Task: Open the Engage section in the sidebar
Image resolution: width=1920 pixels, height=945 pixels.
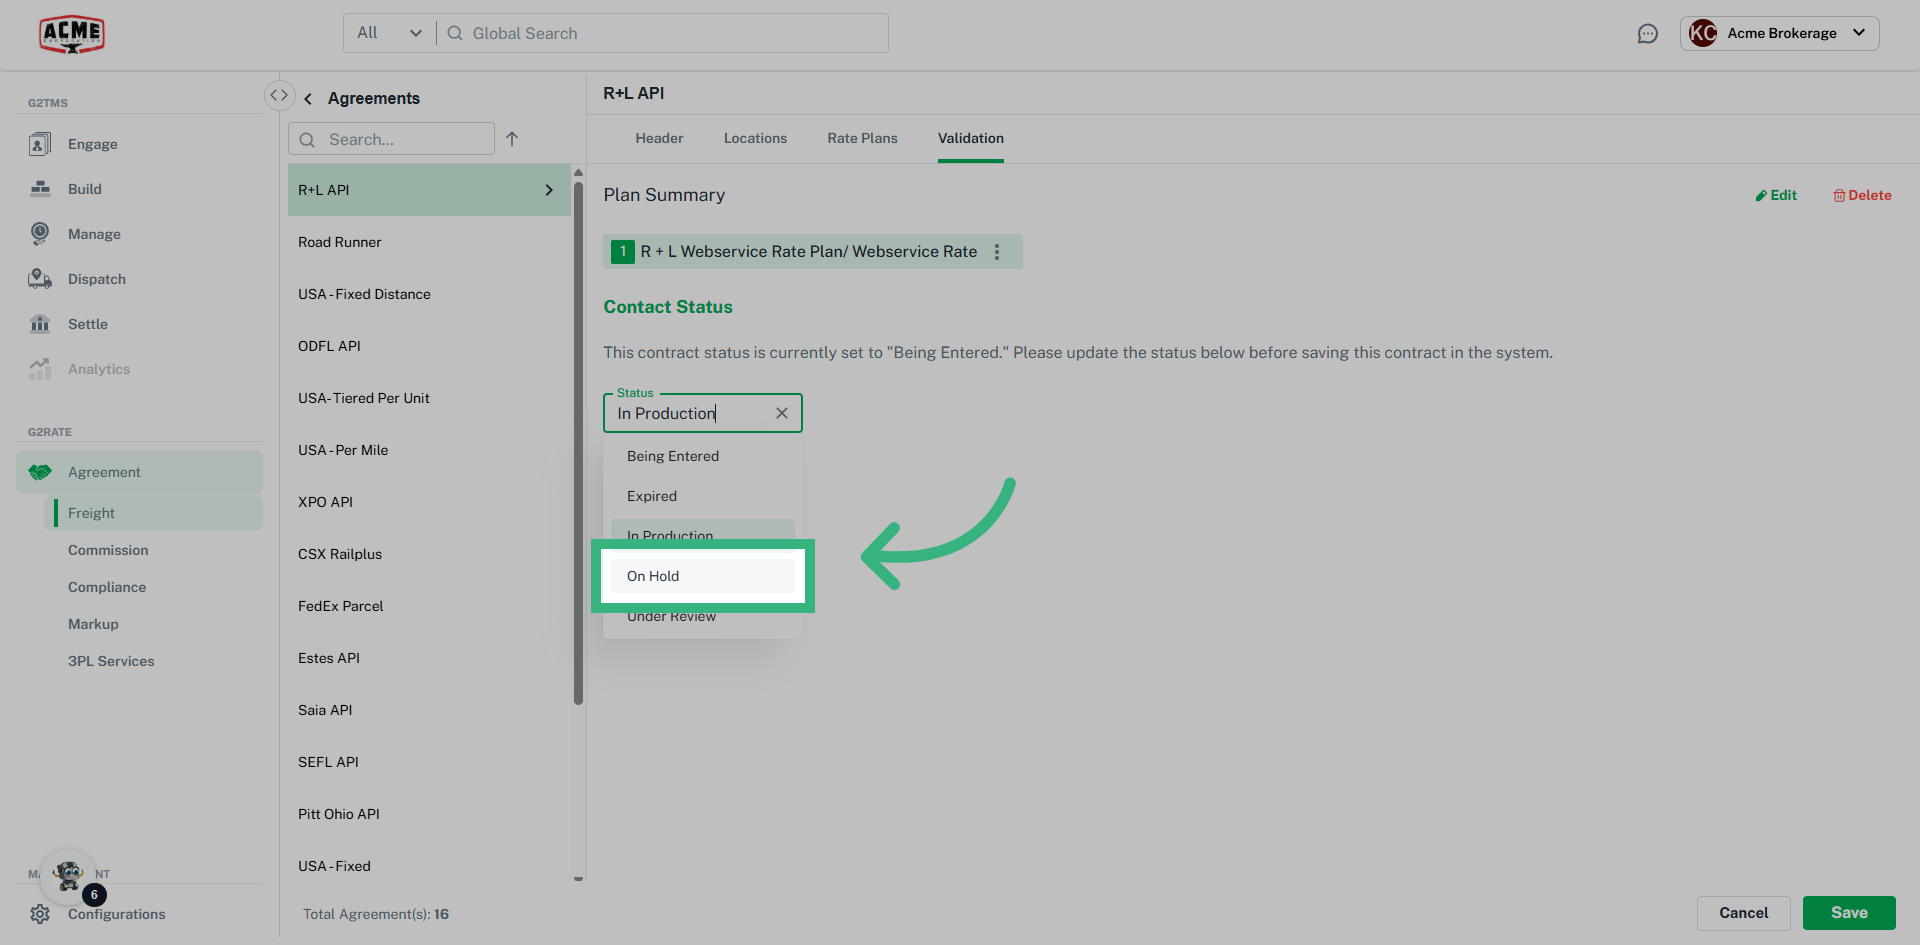Action: (x=92, y=143)
